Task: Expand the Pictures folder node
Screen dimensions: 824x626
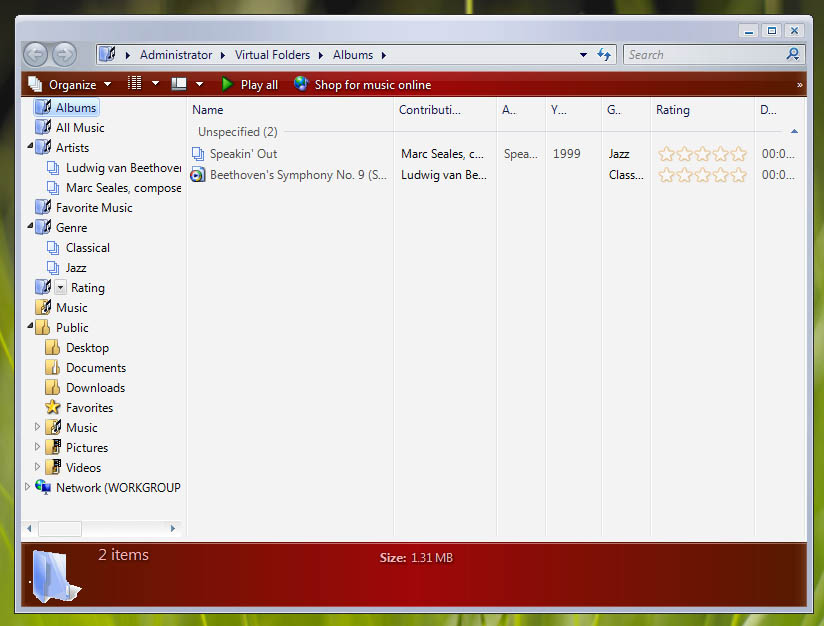Action: click(37, 447)
